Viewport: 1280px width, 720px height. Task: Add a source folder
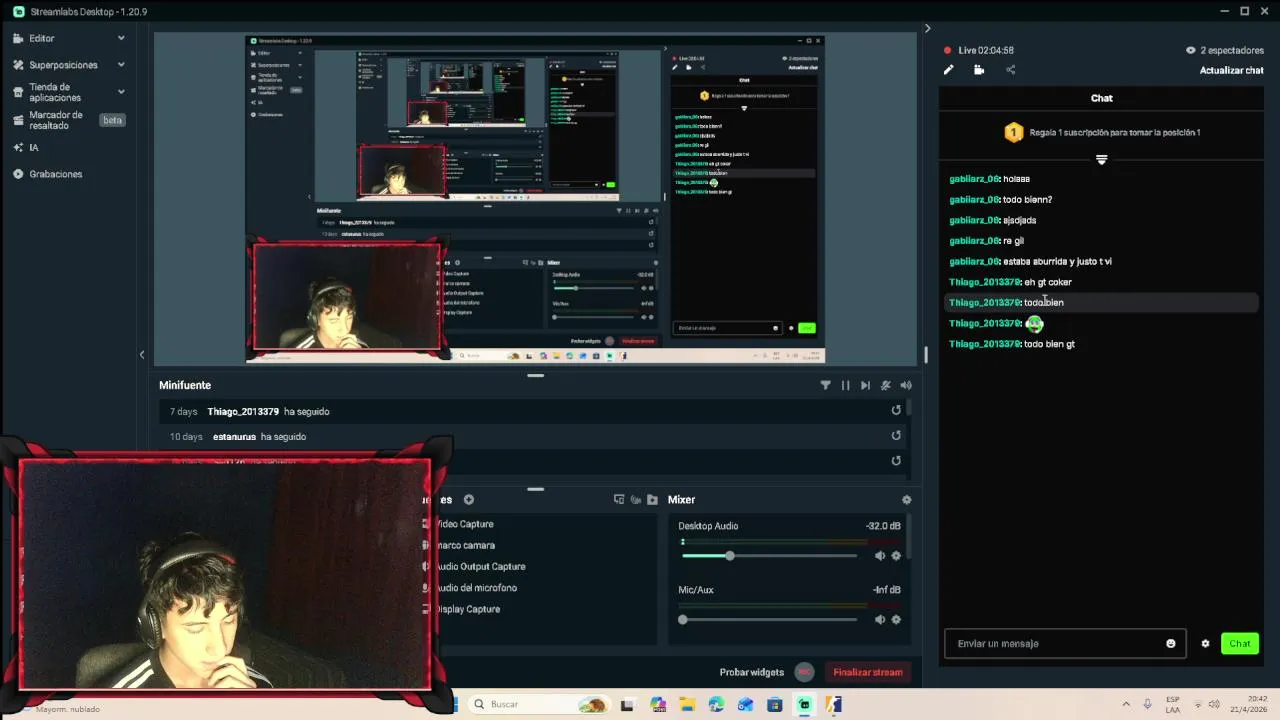(652, 500)
